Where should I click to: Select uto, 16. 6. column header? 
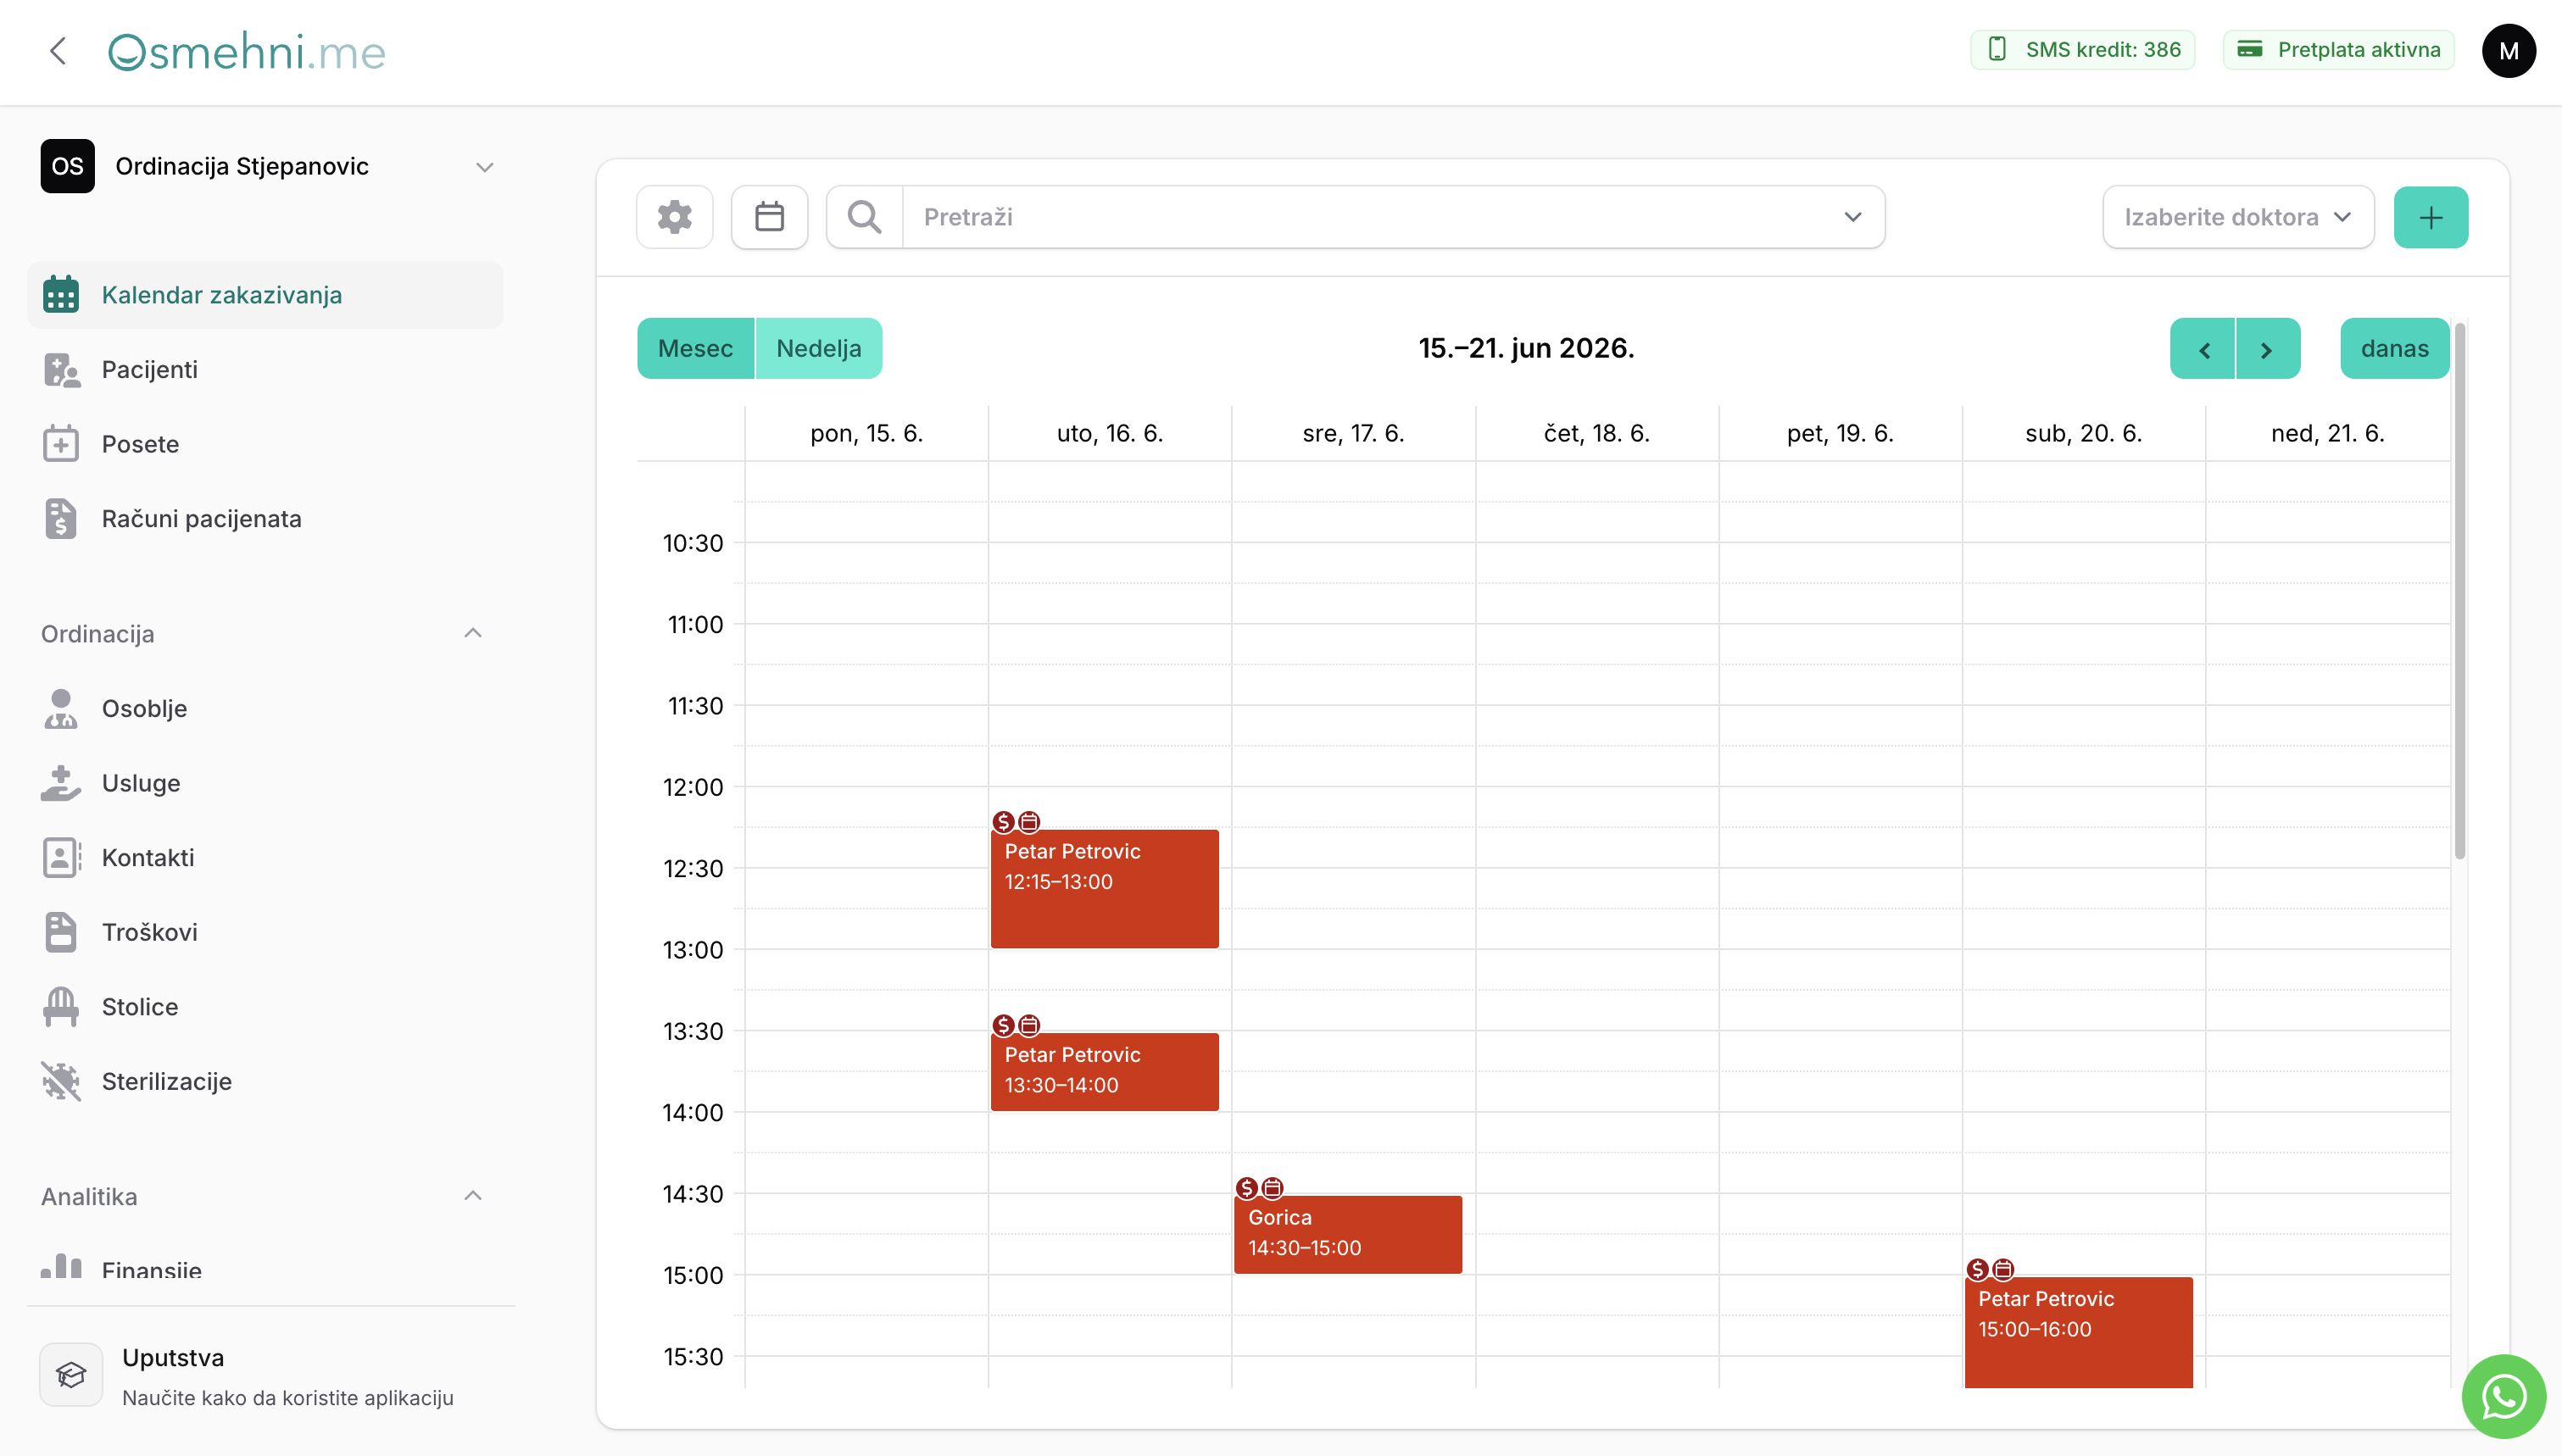coord(1109,433)
